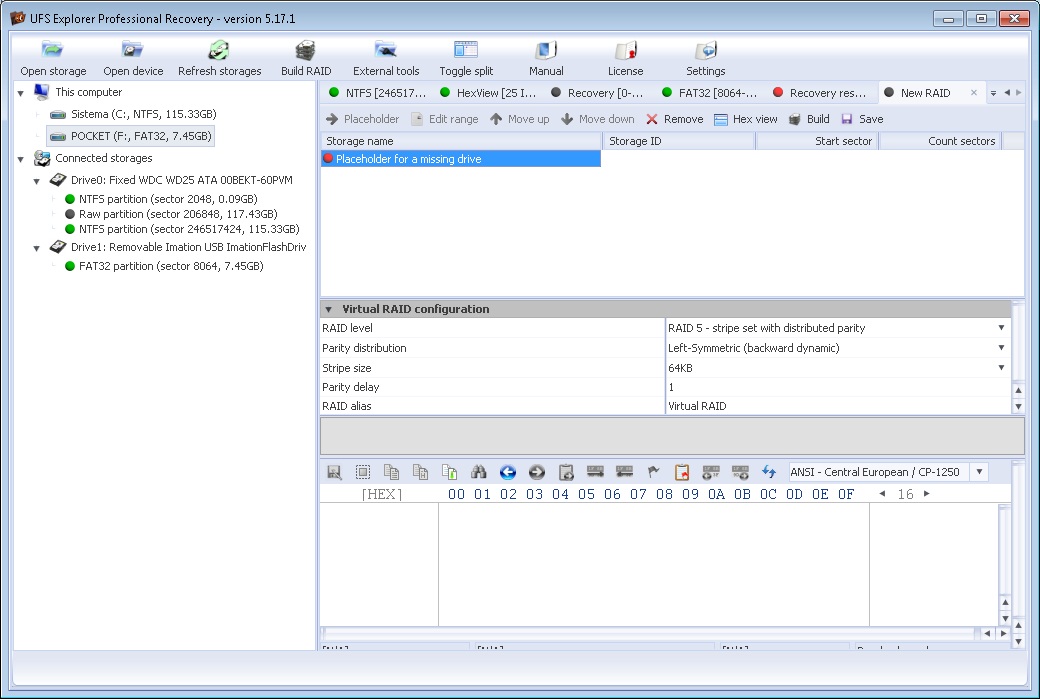The image size is (1040, 699).
Task: Select Sistema (C:, NTFS, 115.33GB) drive
Action: [x=134, y=114]
